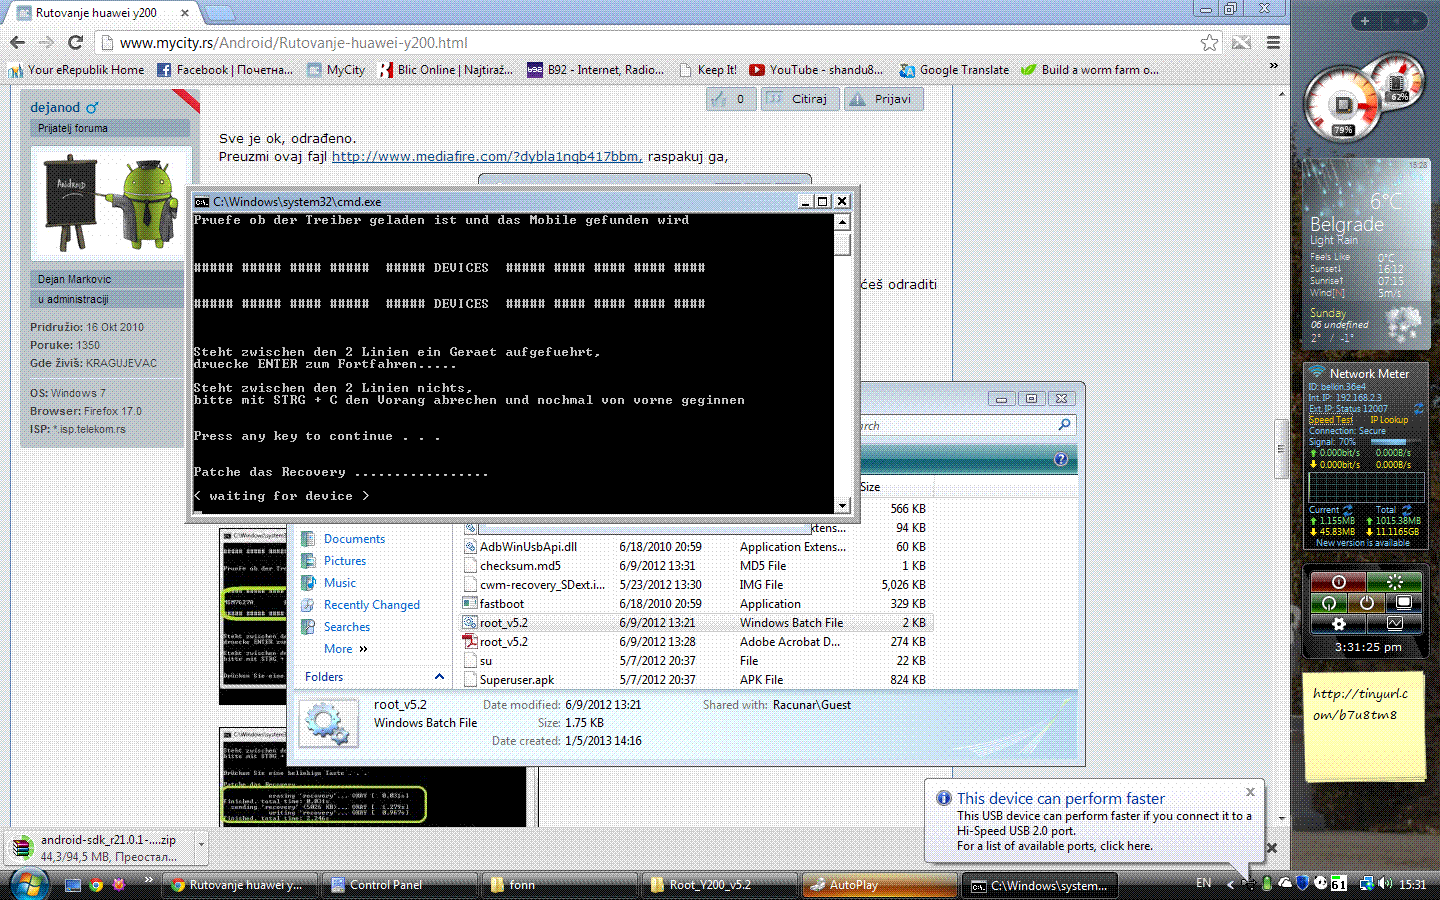
Task: Bookmark this page with the star icon
Action: (1209, 42)
